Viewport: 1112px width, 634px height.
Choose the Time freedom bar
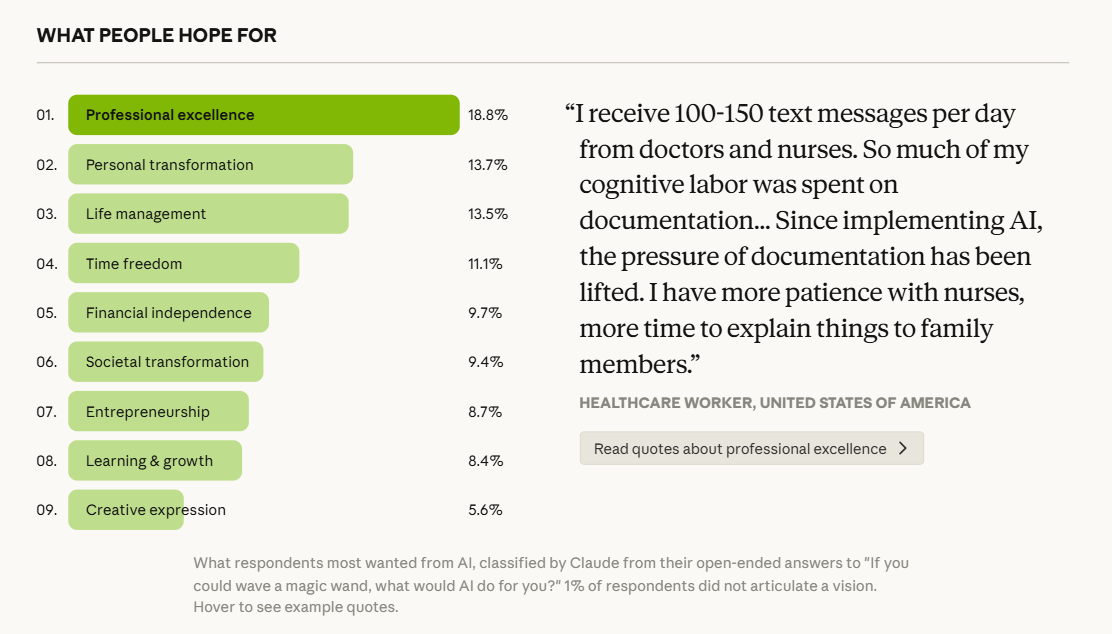click(183, 264)
